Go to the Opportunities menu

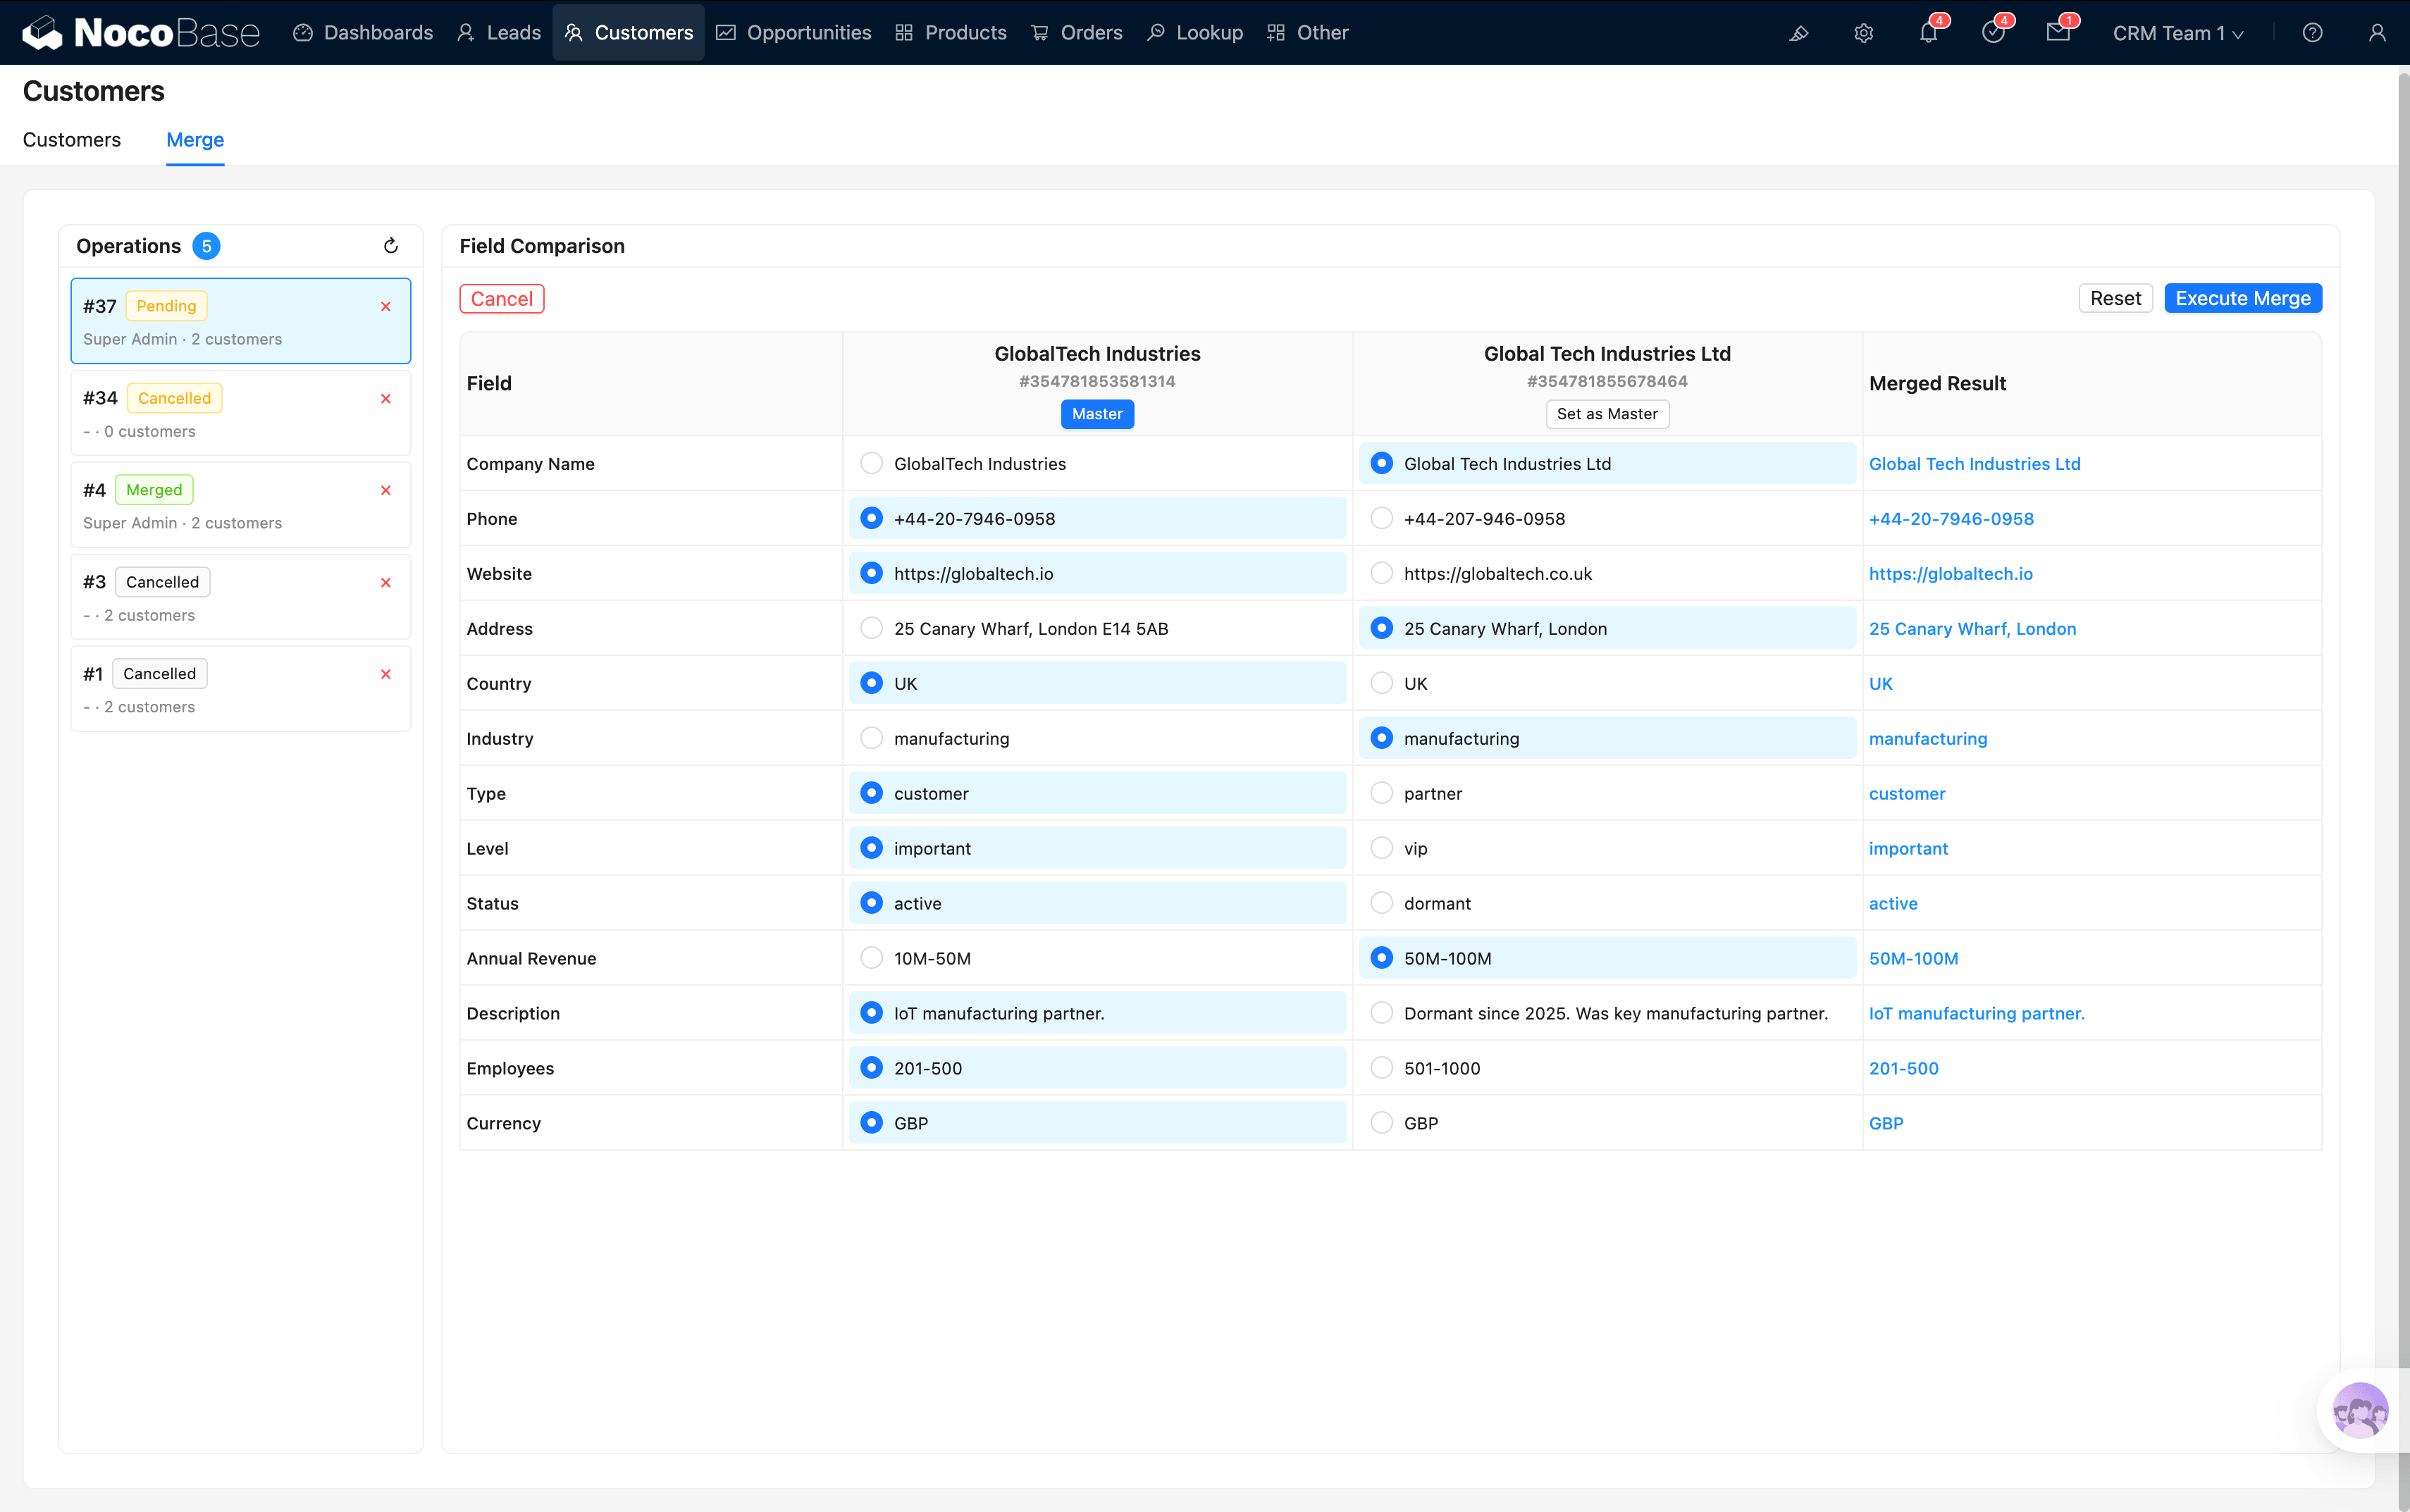pyautogui.click(x=794, y=33)
